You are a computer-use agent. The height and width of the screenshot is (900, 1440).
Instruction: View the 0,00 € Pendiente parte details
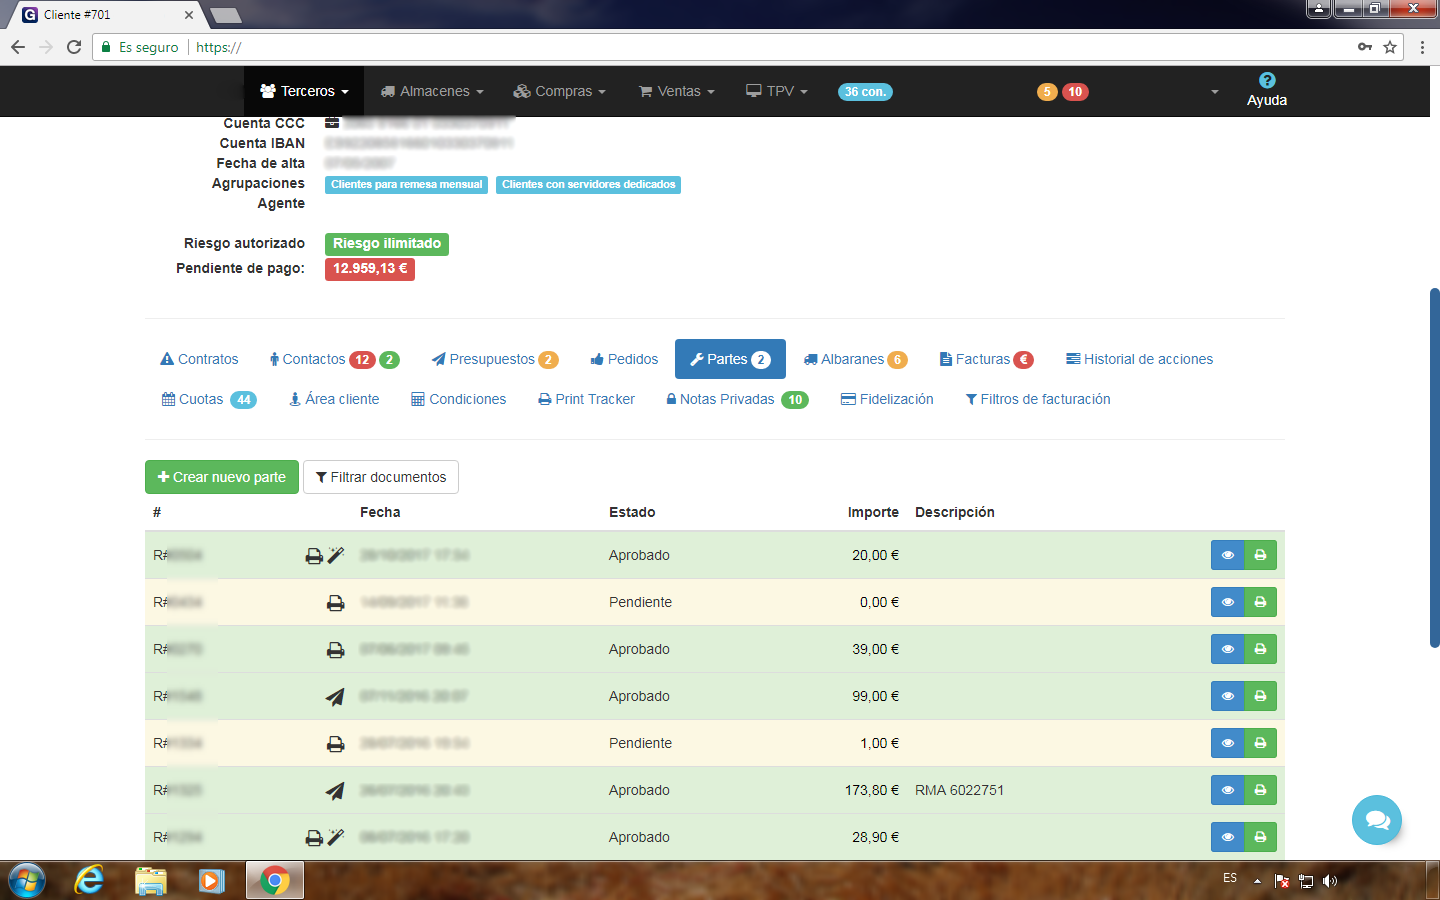coord(1227,602)
